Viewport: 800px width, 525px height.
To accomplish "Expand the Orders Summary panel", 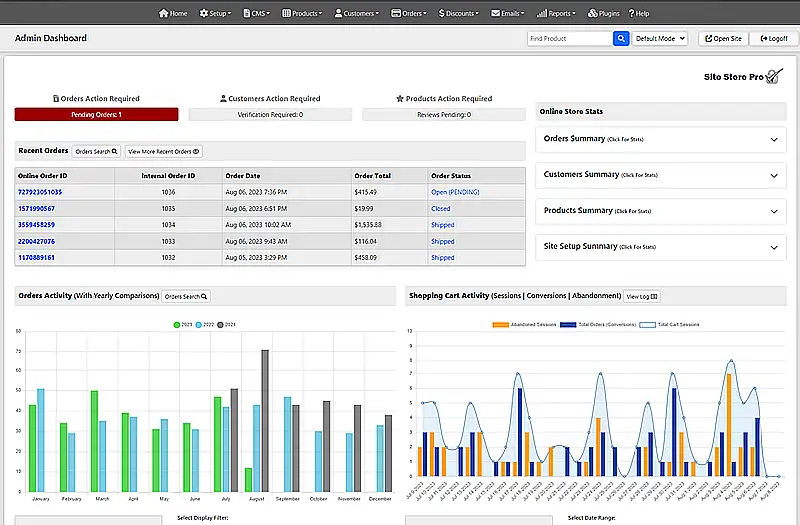I will [x=661, y=139].
